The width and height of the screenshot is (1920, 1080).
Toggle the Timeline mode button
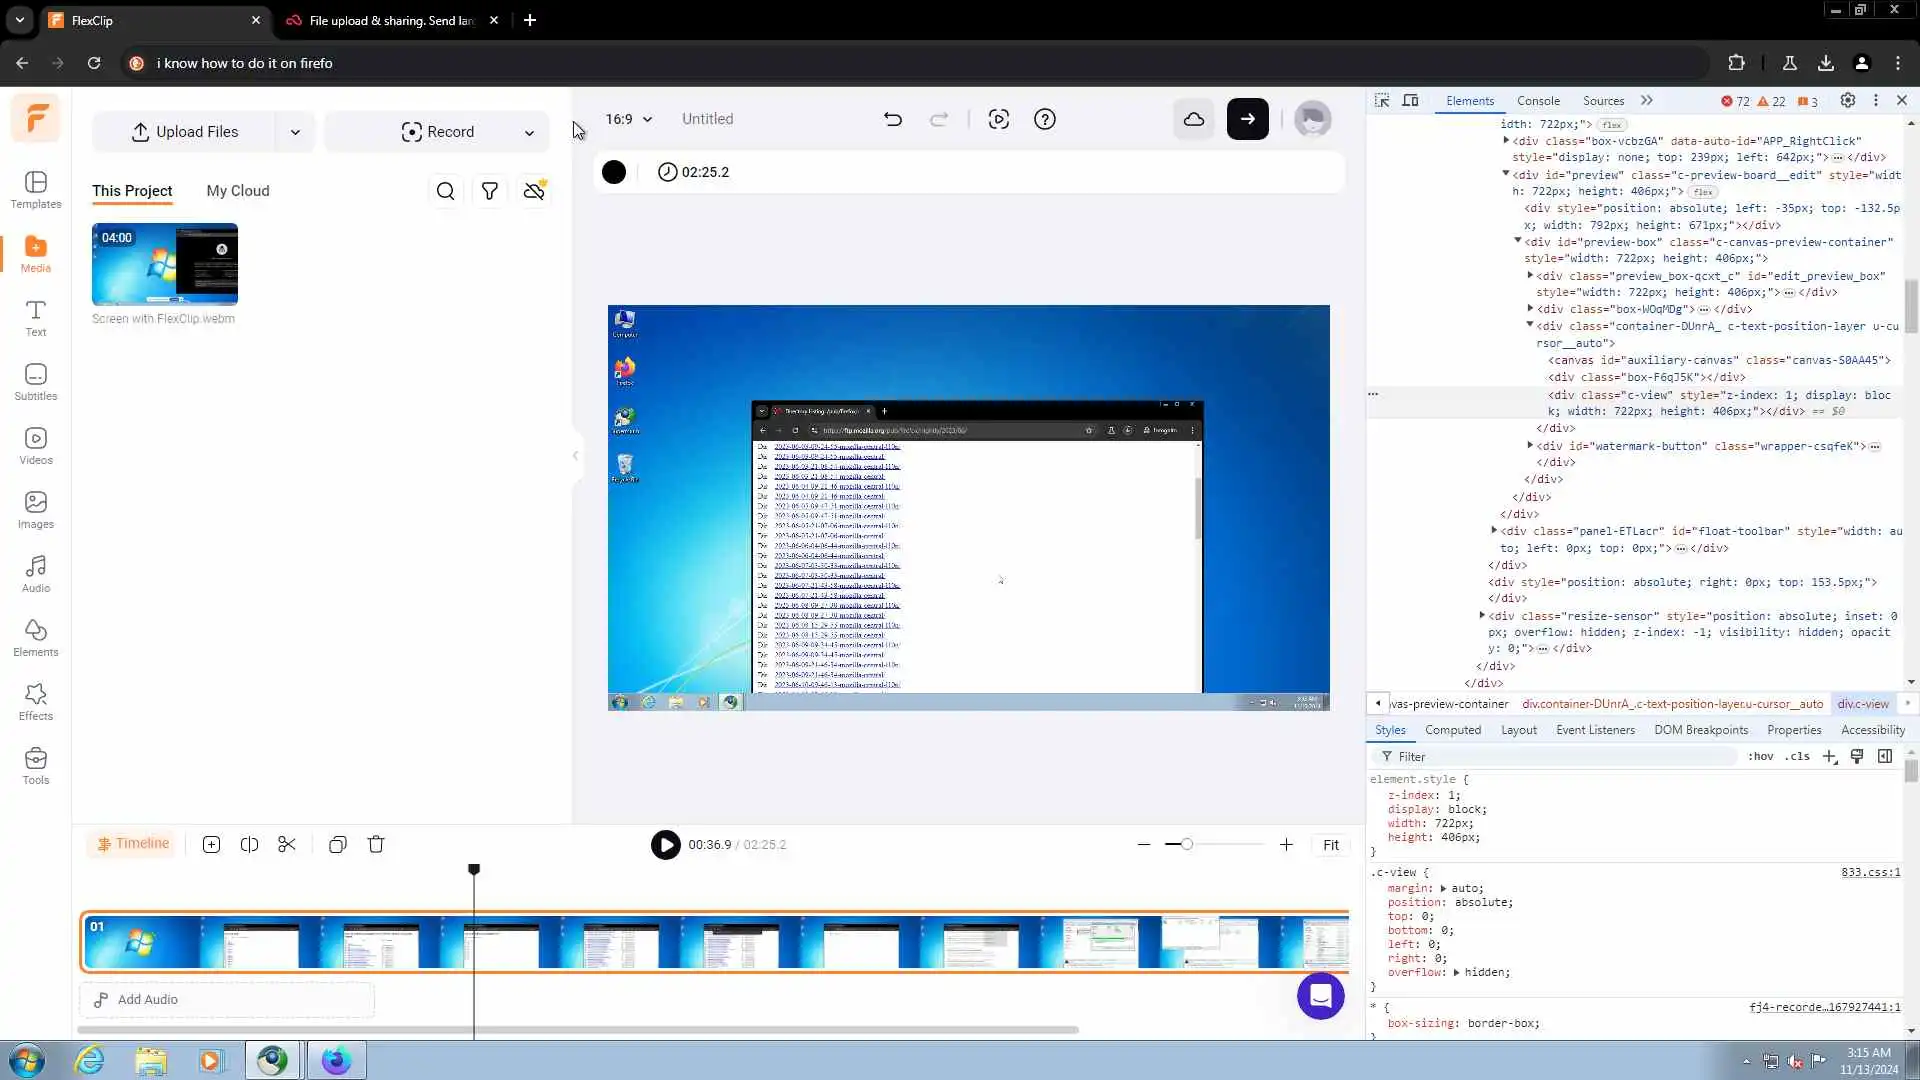point(133,843)
